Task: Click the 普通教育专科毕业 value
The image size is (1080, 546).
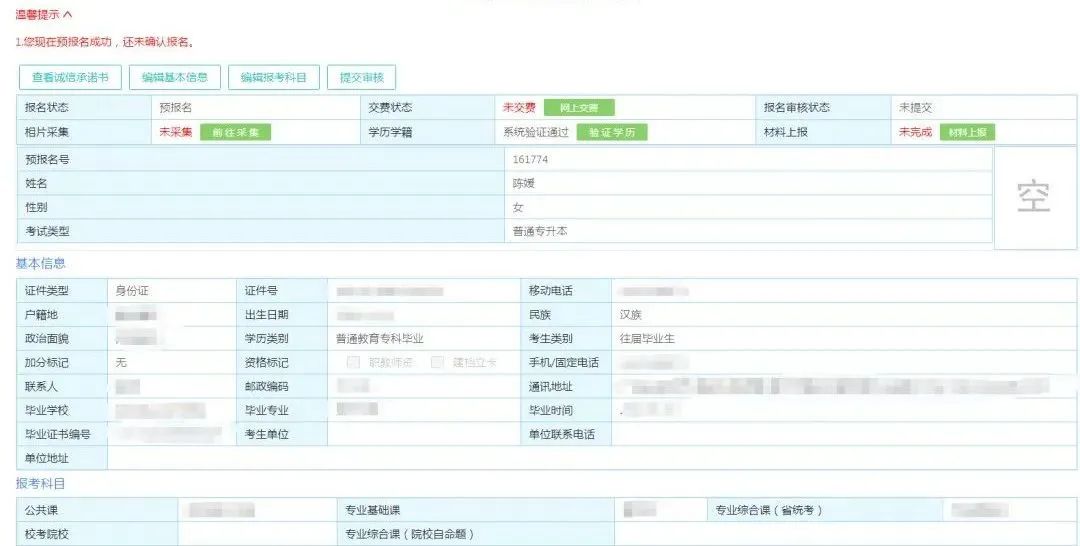Action: click(380, 339)
